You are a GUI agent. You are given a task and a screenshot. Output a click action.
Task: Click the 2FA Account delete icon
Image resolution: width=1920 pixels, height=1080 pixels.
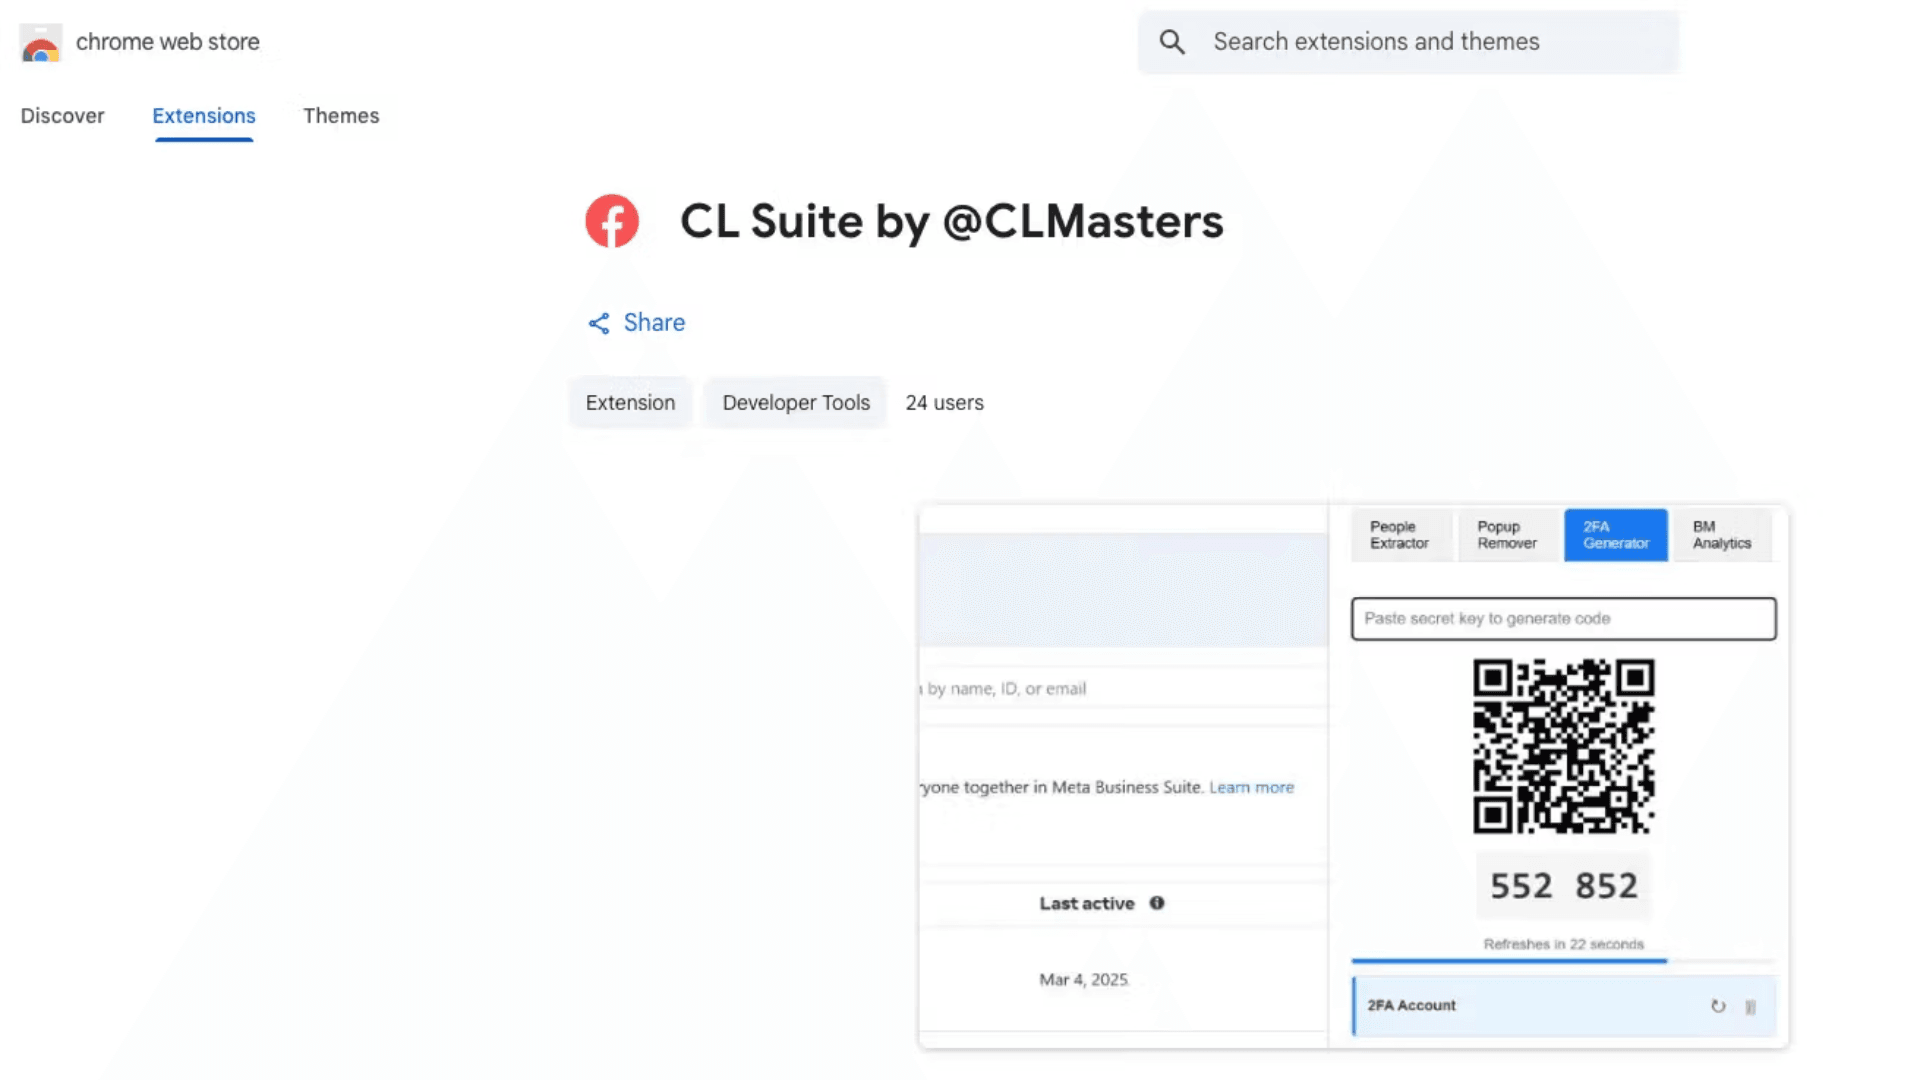tap(1750, 1007)
